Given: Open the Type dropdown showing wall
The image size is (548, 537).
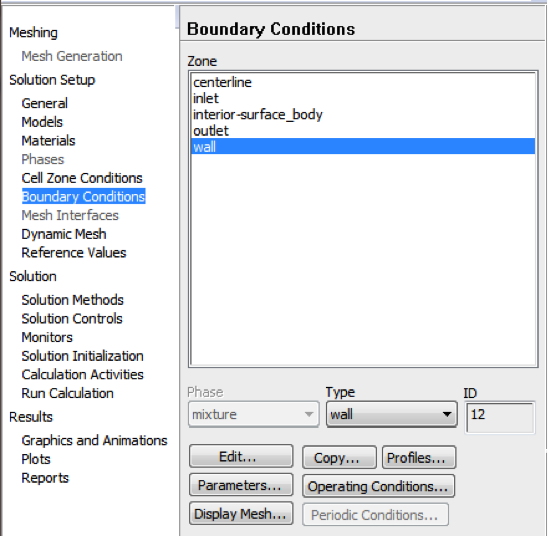Looking at the screenshot, I should point(391,415).
